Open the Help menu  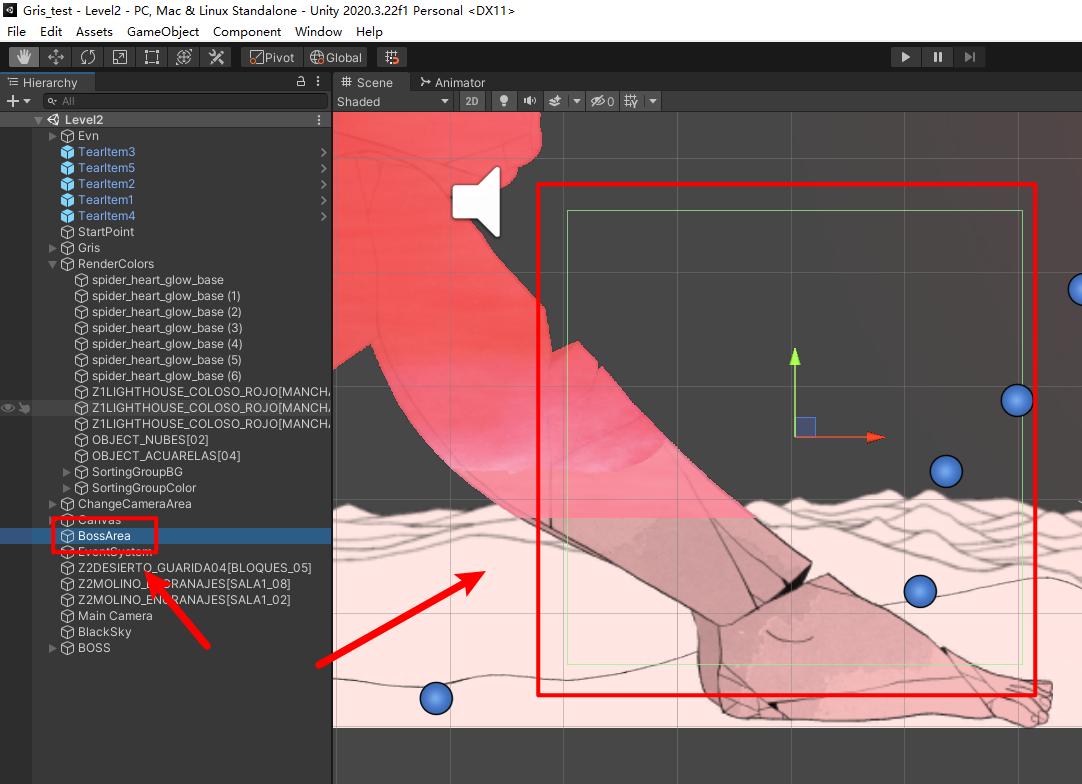tap(369, 32)
